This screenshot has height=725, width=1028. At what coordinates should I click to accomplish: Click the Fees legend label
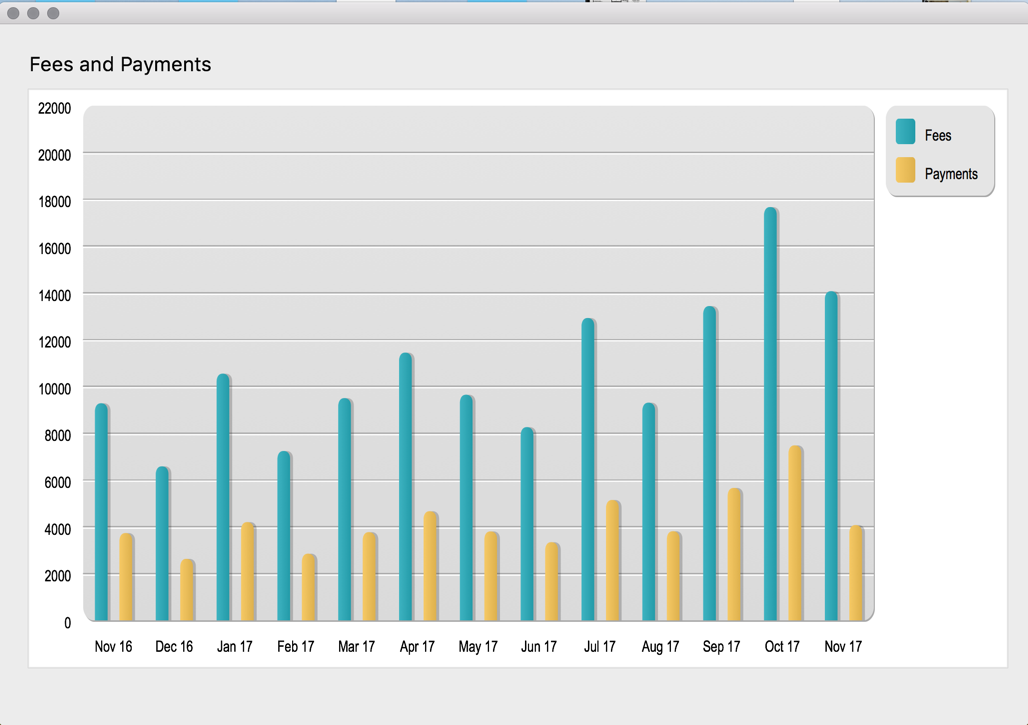point(938,134)
